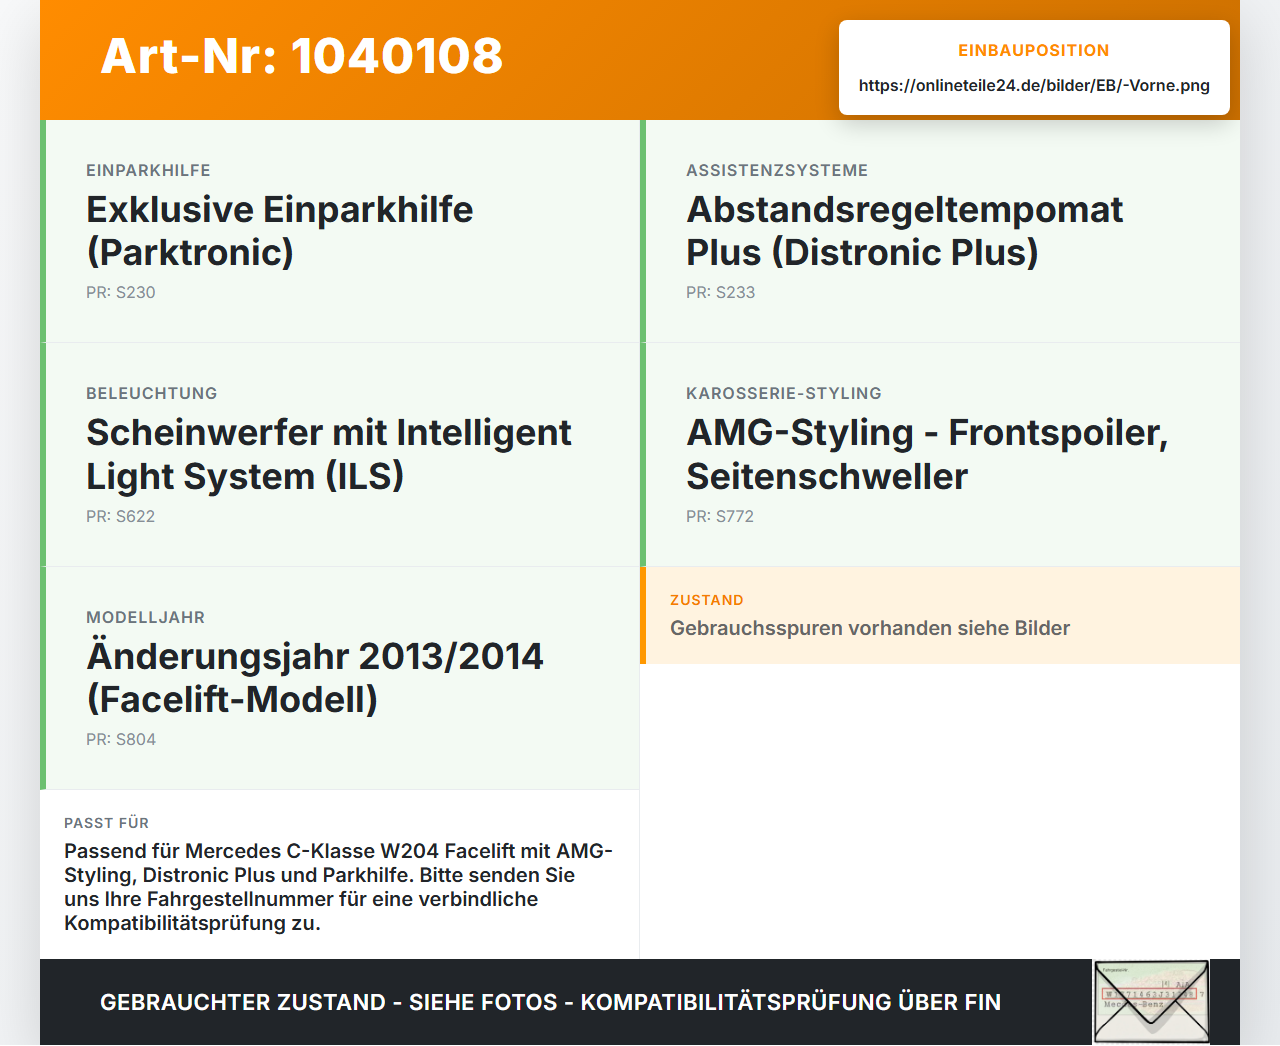Click the BELEUCHTUNG category label
This screenshot has width=1280, height=1046.
click(152, 394)
